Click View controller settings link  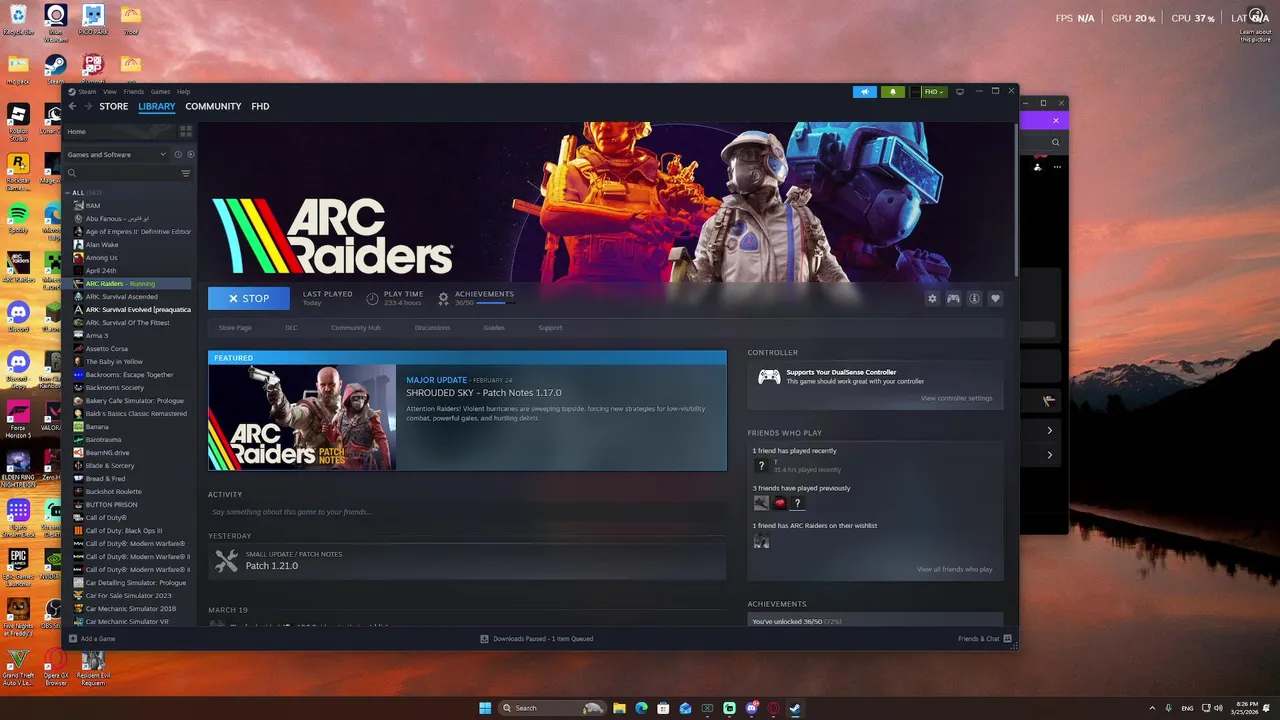pyautogui.click(x=957, y=398)
